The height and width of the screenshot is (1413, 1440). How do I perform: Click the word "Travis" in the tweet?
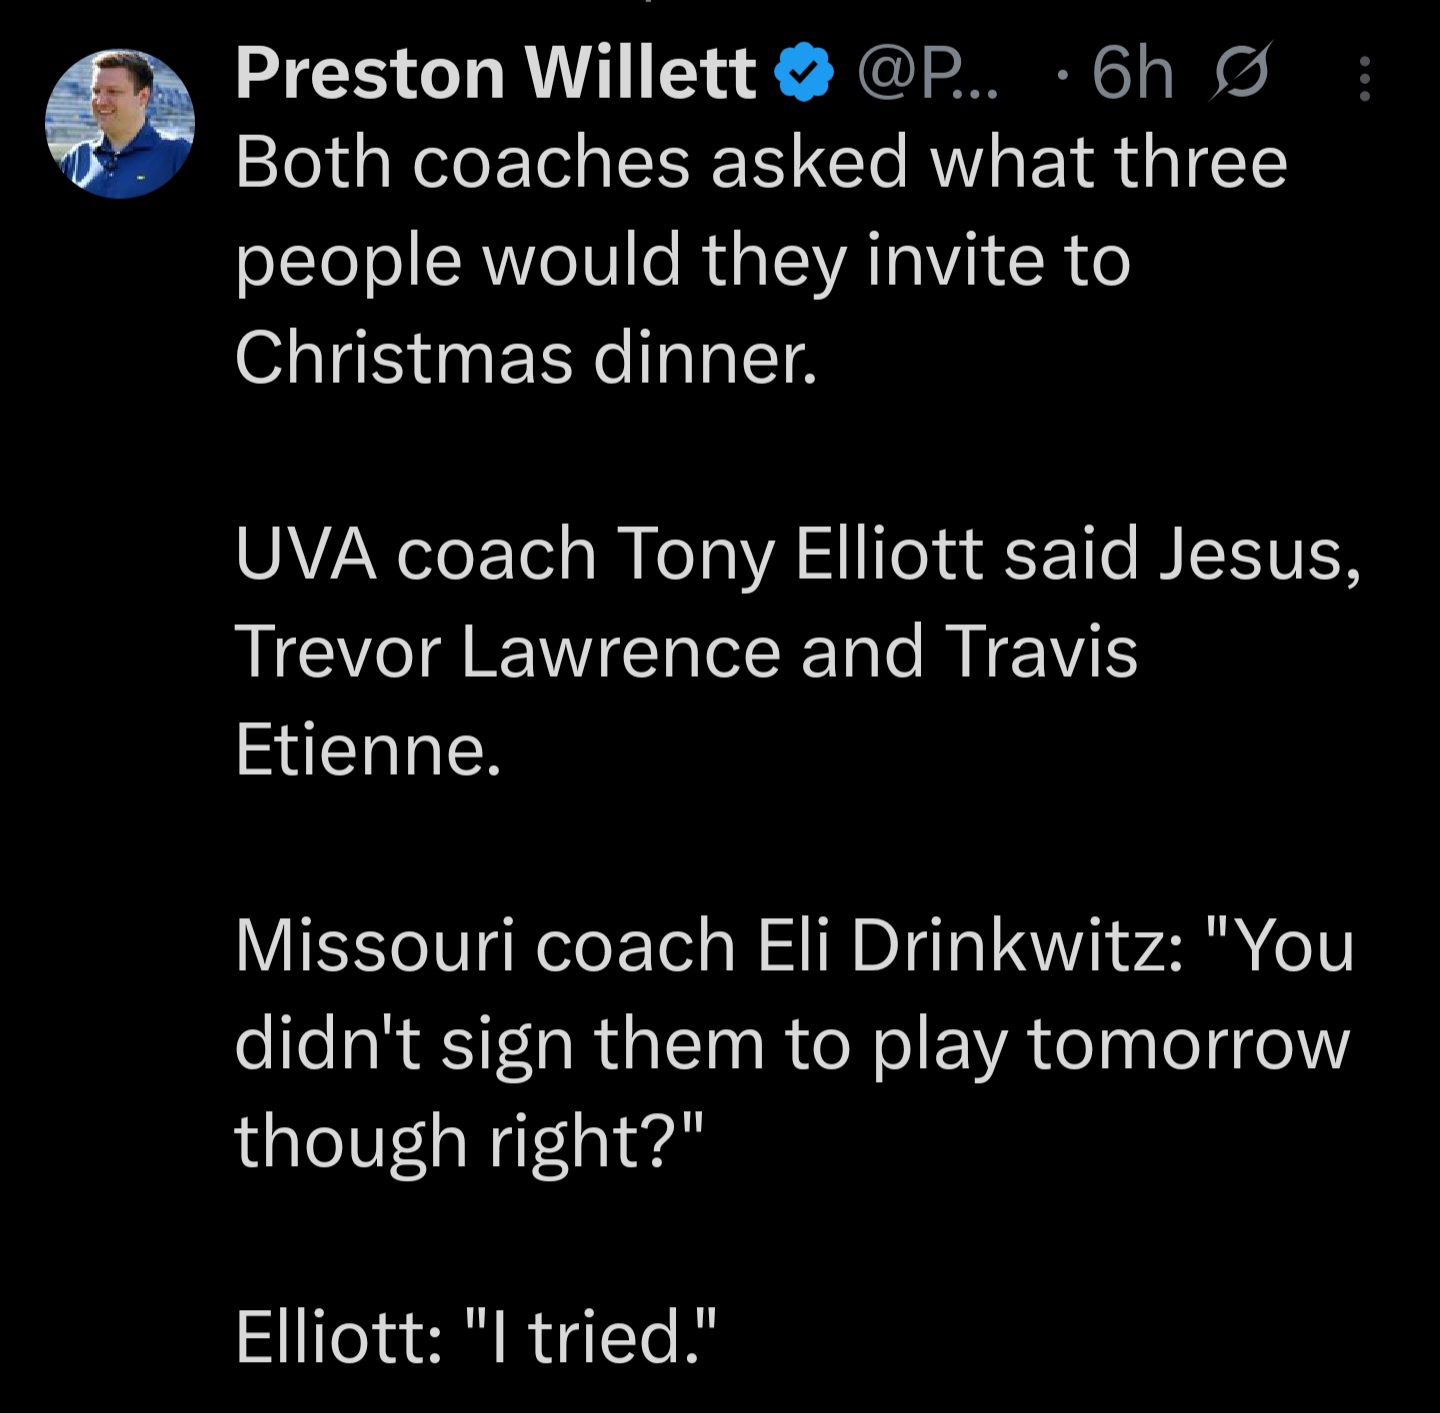[1041, 652]
